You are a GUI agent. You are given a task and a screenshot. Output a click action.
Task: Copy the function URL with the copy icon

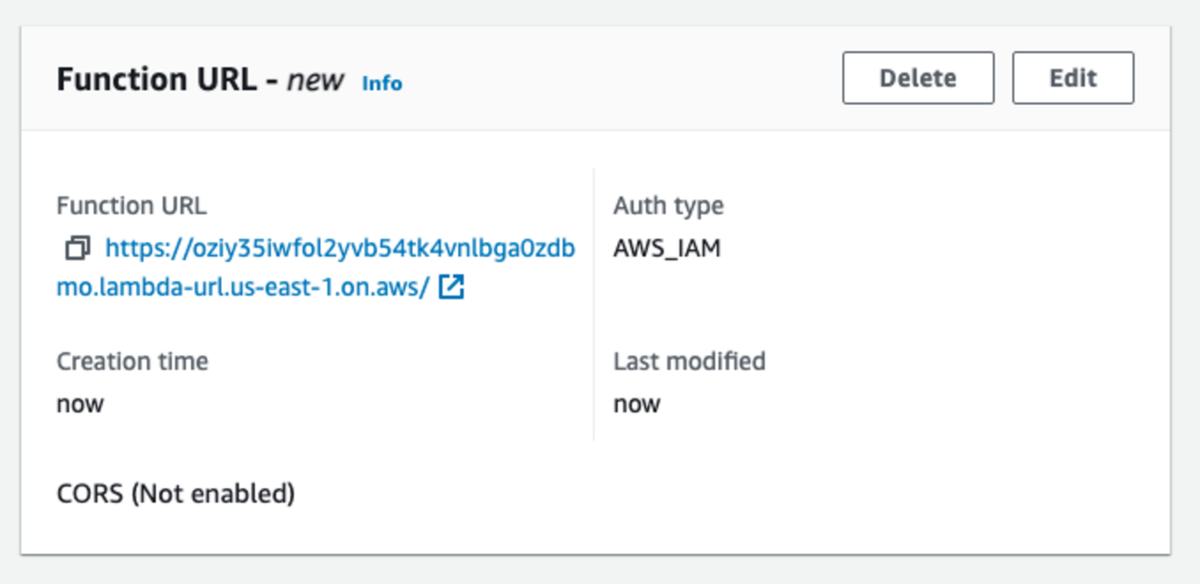click(77, 247)
